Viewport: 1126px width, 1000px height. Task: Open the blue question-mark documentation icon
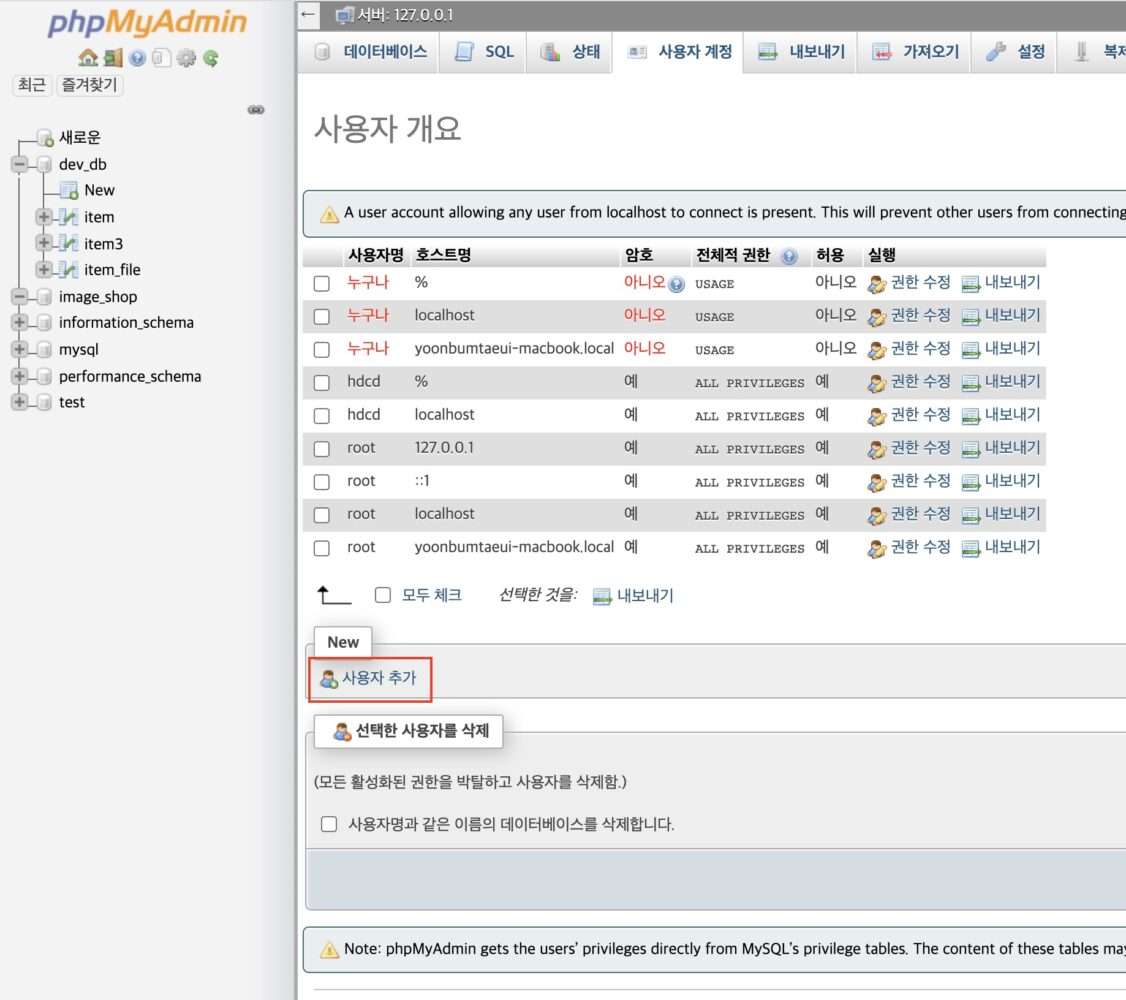click(x=137, y=58)
